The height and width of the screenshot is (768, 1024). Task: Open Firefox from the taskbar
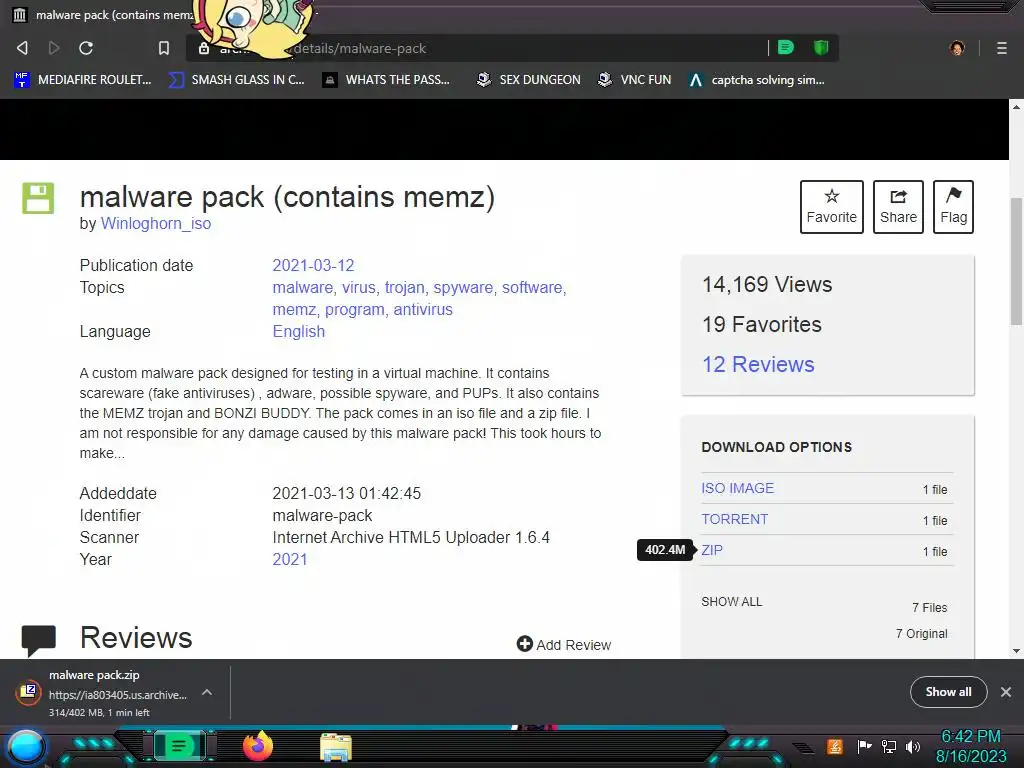tap(257, 746)
